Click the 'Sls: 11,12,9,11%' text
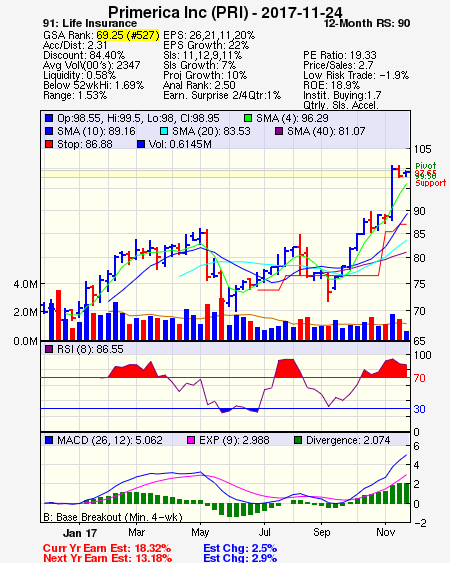Viewport: 450px width, 563px height. pyautogui.click(x=203, y=55)
